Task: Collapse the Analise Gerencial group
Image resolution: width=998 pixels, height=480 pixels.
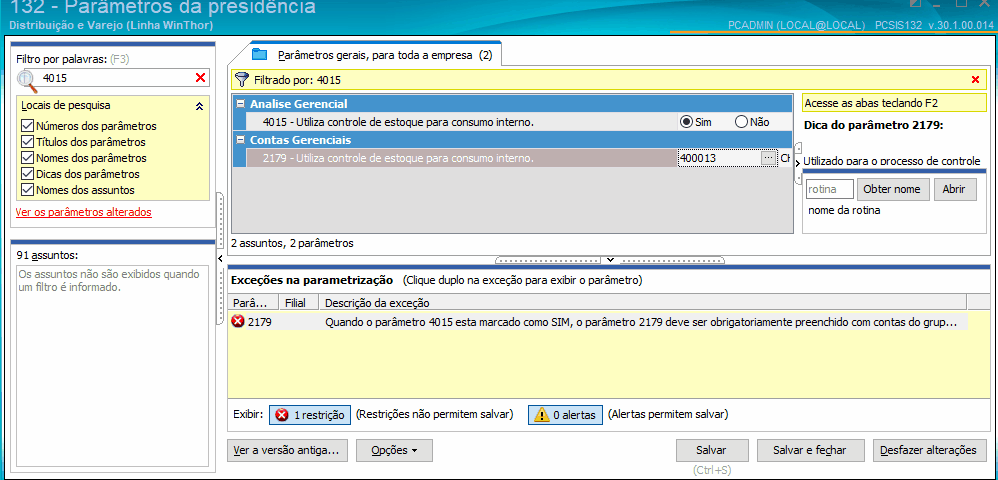Action: [241, 104]
